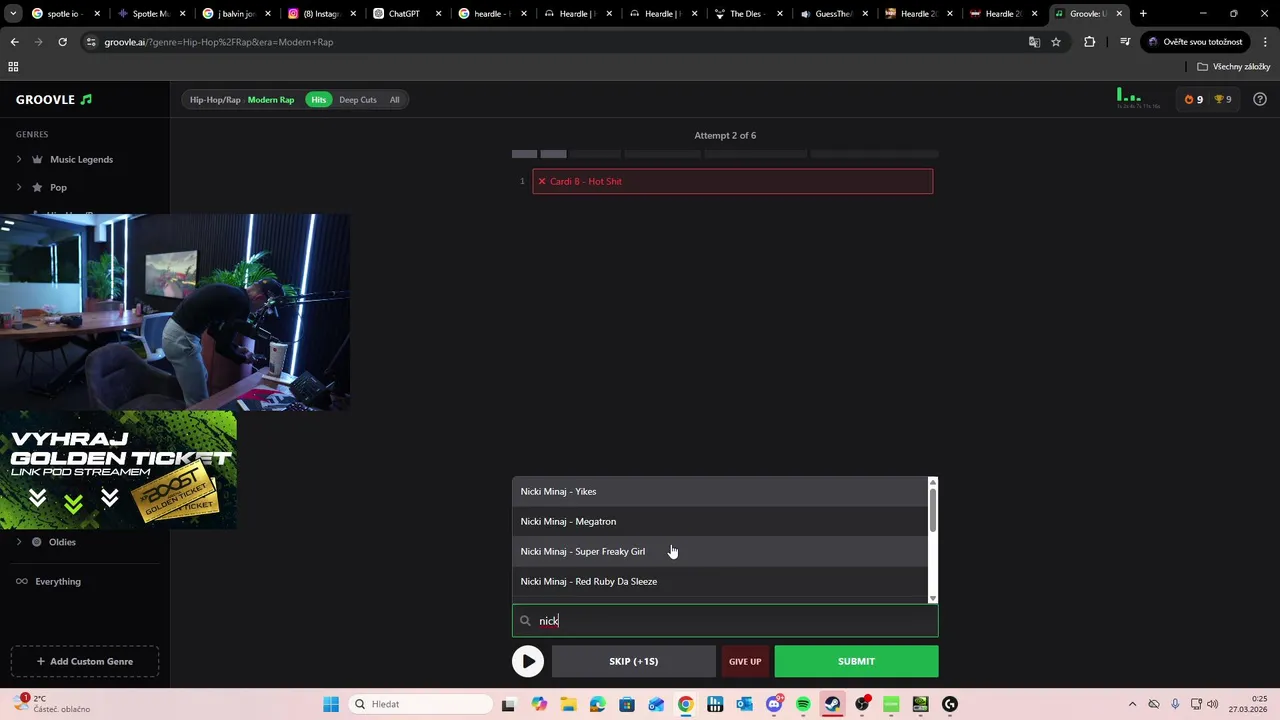Screen dimensions: 1280x720
Task: Expand the Music Legends genre
Action: click(18, 159)
